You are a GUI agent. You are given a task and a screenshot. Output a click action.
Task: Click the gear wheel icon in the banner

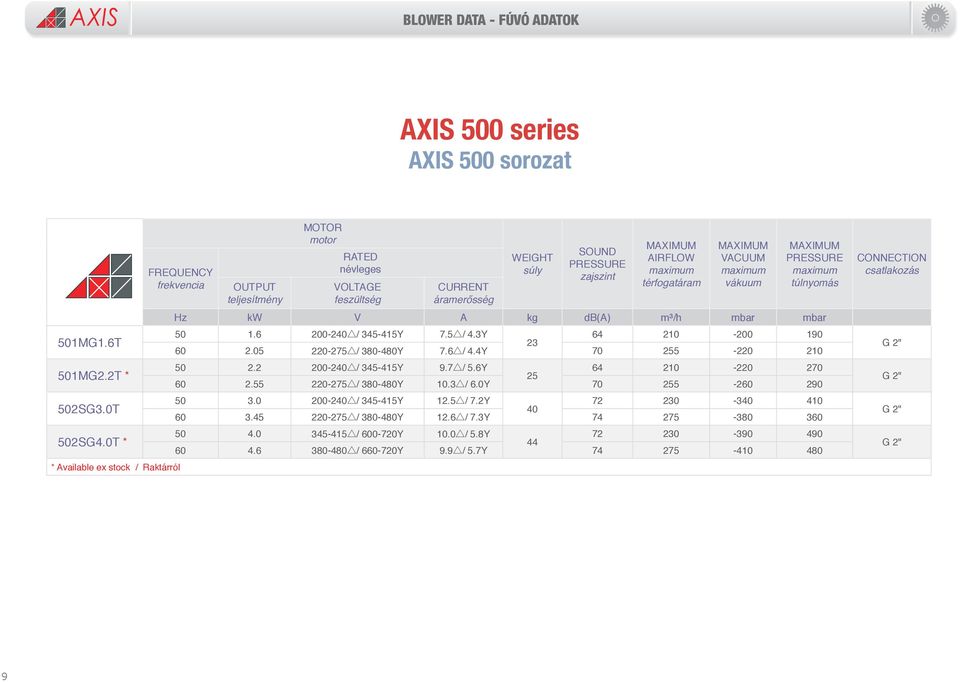935,18
